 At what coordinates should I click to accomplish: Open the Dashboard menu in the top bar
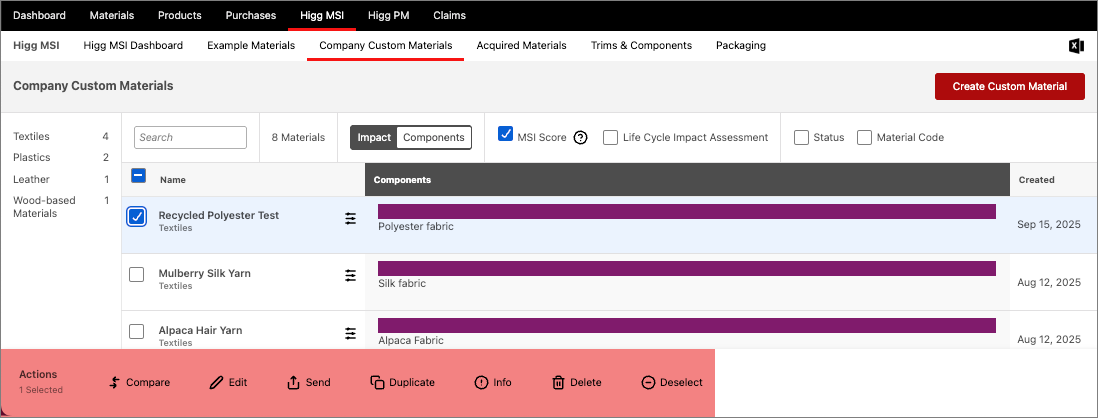[40, 15]
